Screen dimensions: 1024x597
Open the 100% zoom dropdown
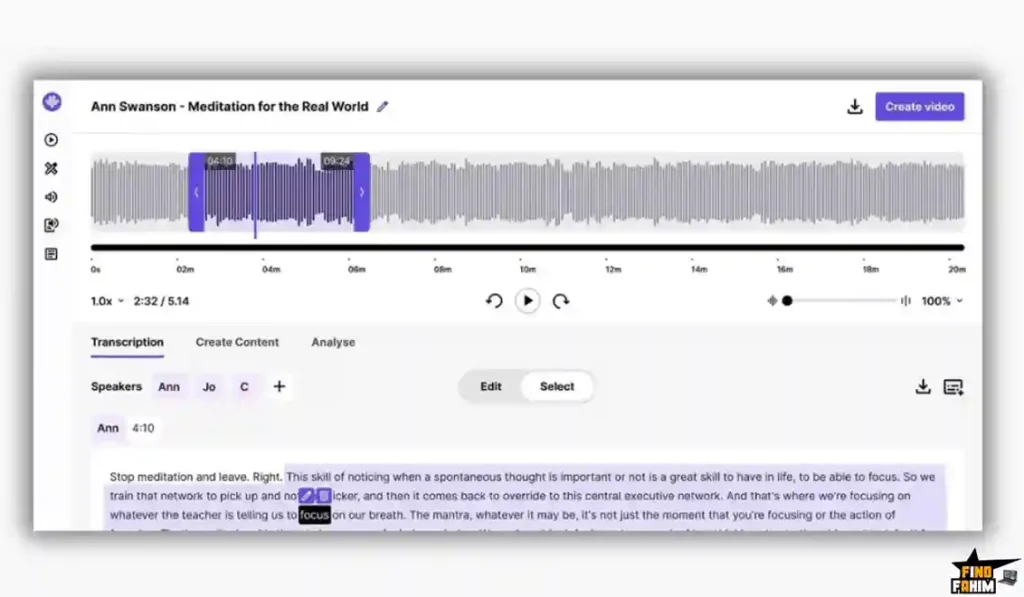pos(941,300)
